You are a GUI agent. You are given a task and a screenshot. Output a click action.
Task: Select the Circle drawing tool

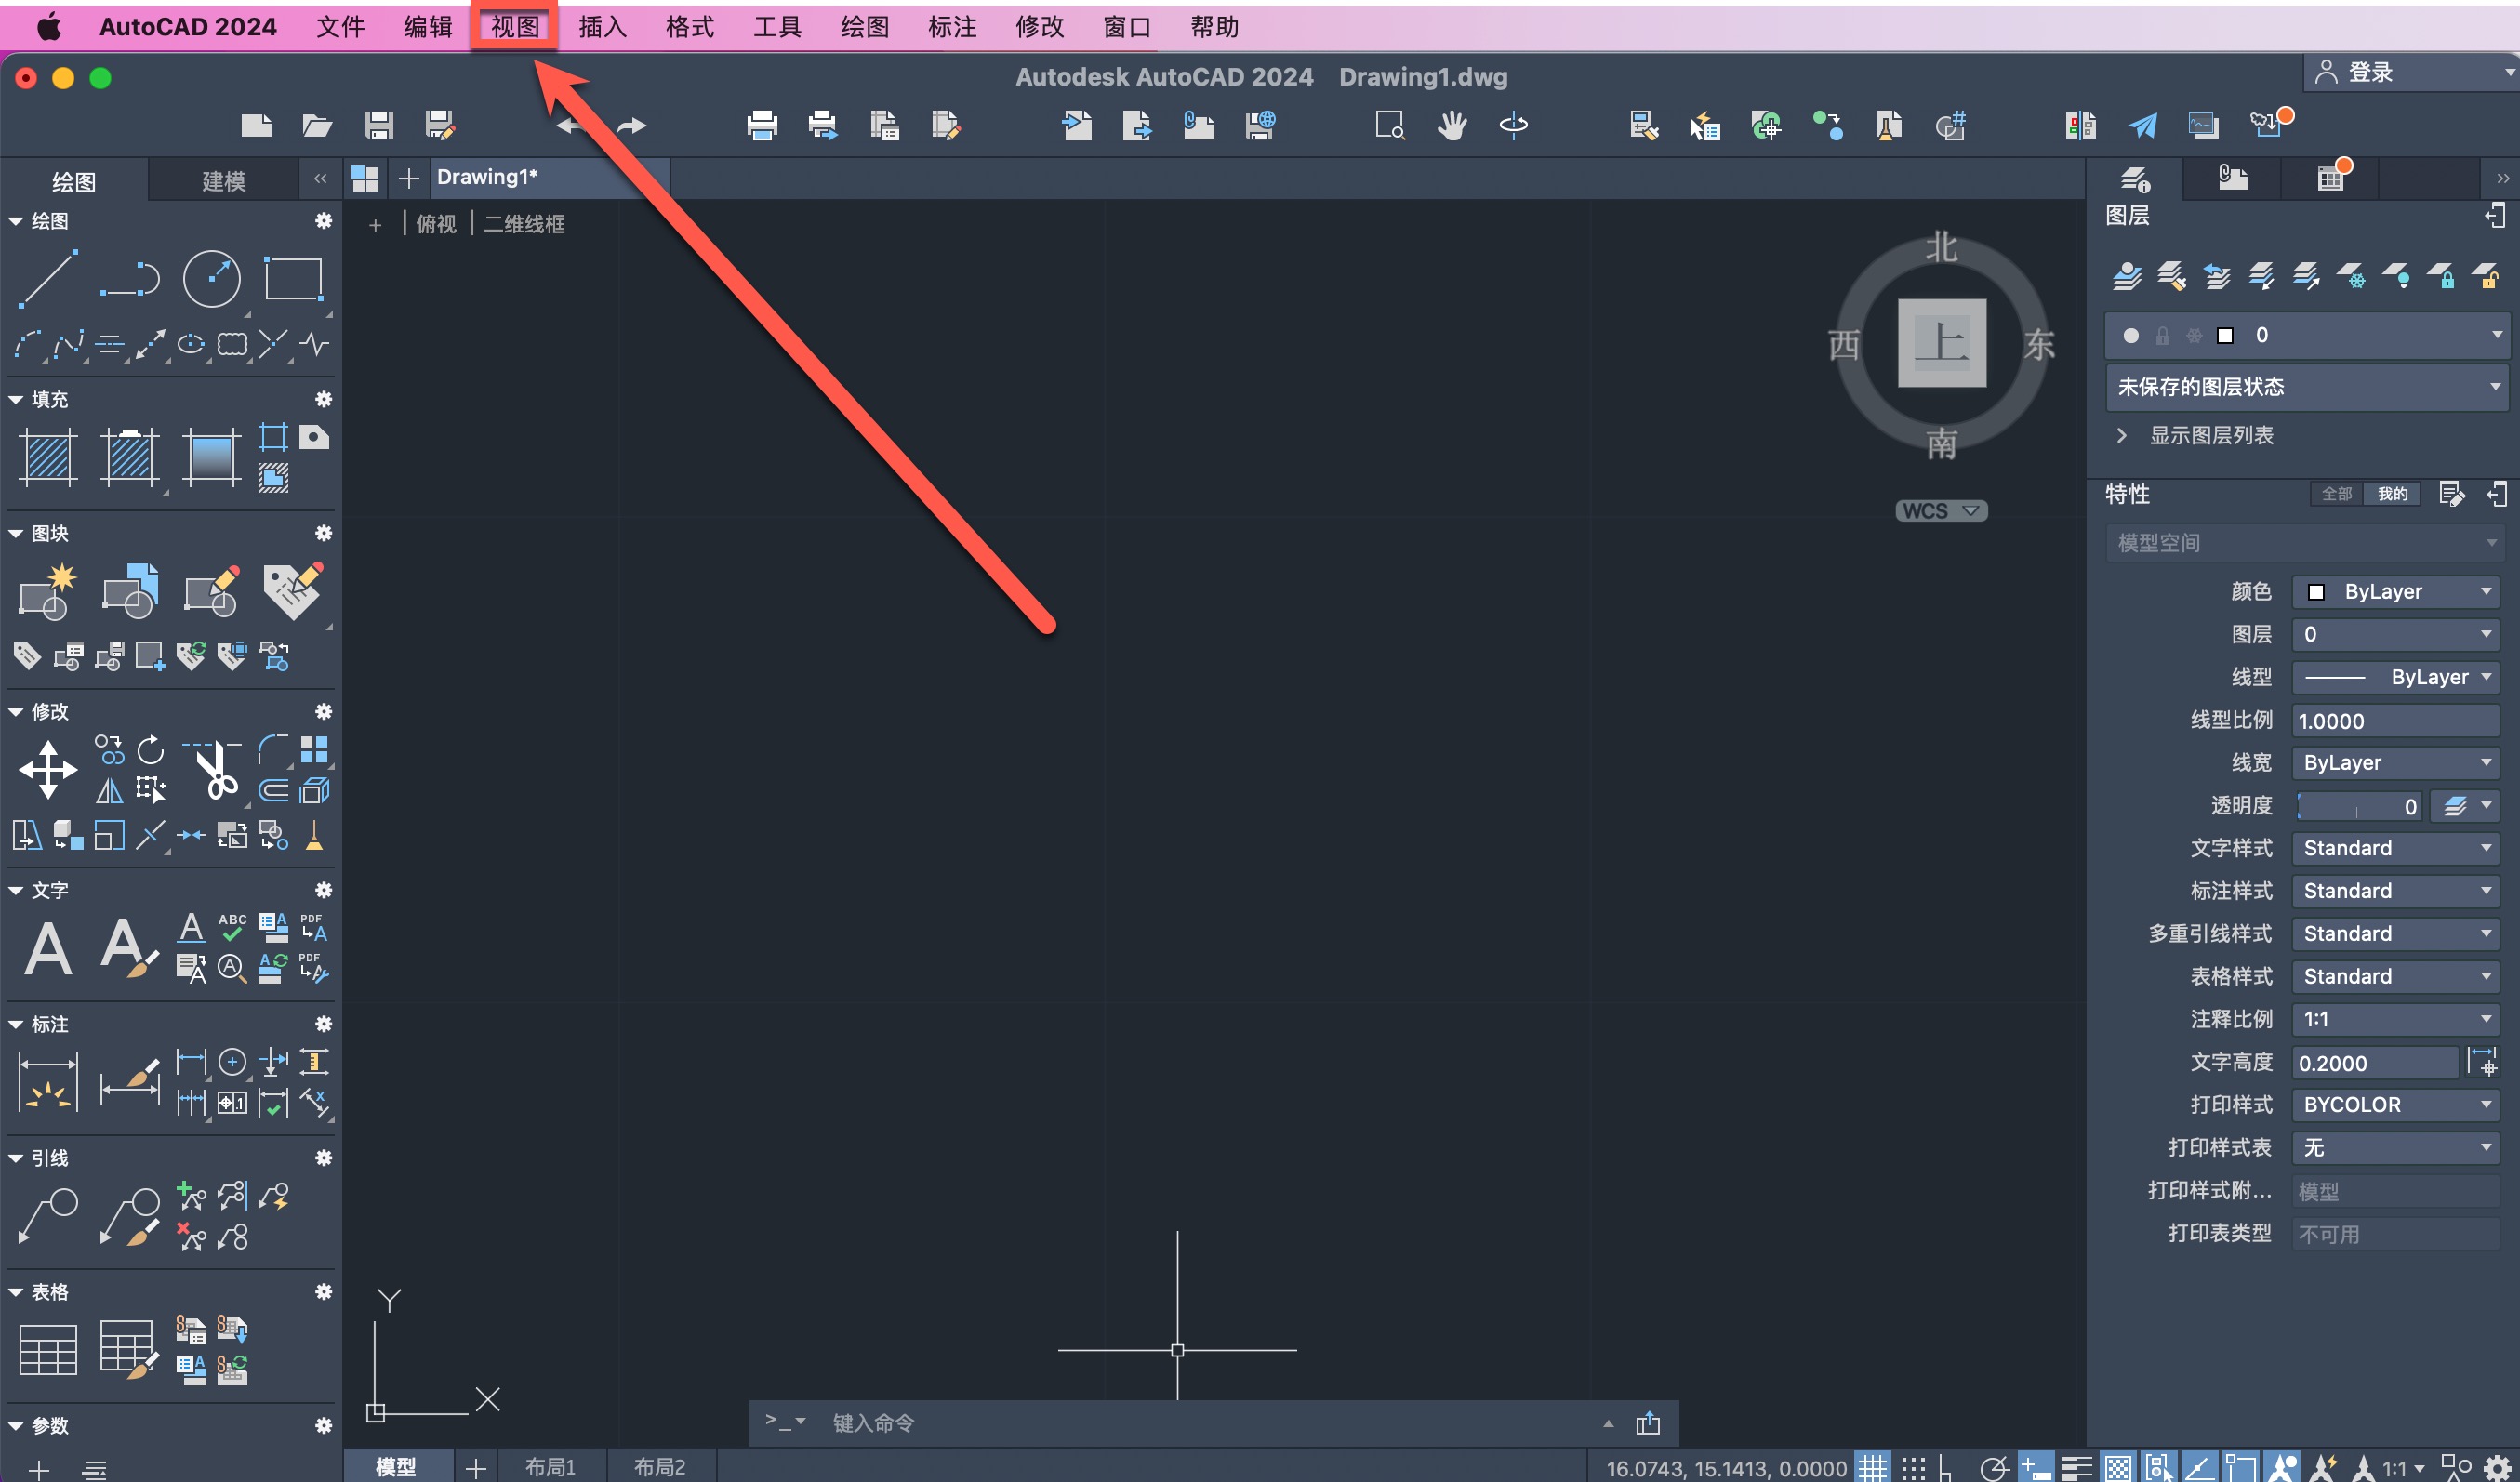click(211, 279)
